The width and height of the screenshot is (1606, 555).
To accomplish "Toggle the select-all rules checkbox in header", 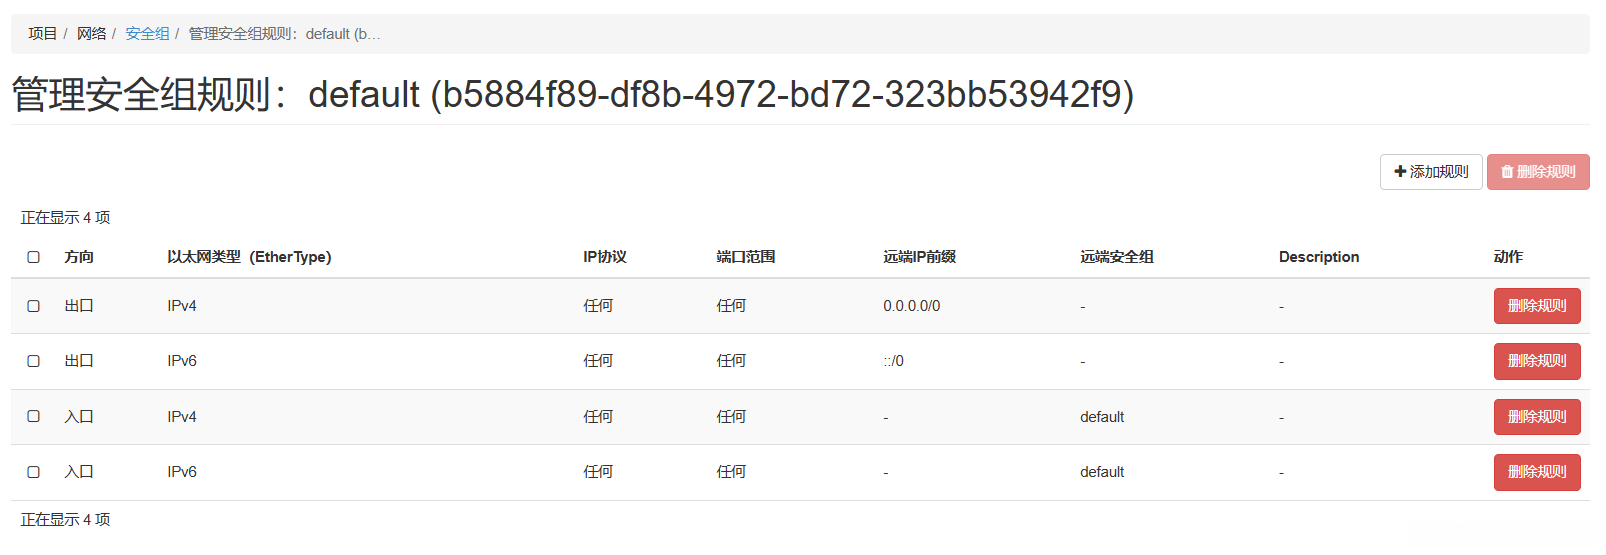I will [33, 257].
